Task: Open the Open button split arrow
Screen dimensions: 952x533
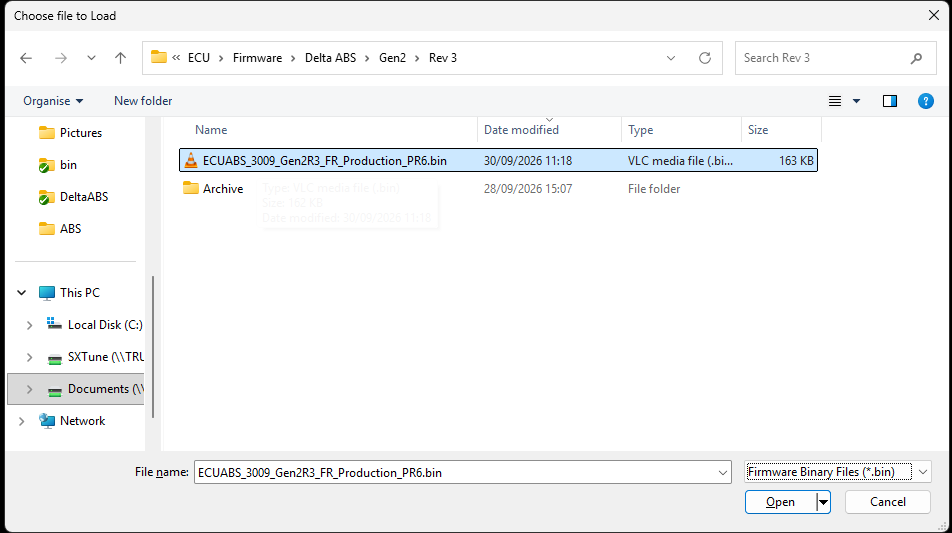Action: [x=823, y=502]
